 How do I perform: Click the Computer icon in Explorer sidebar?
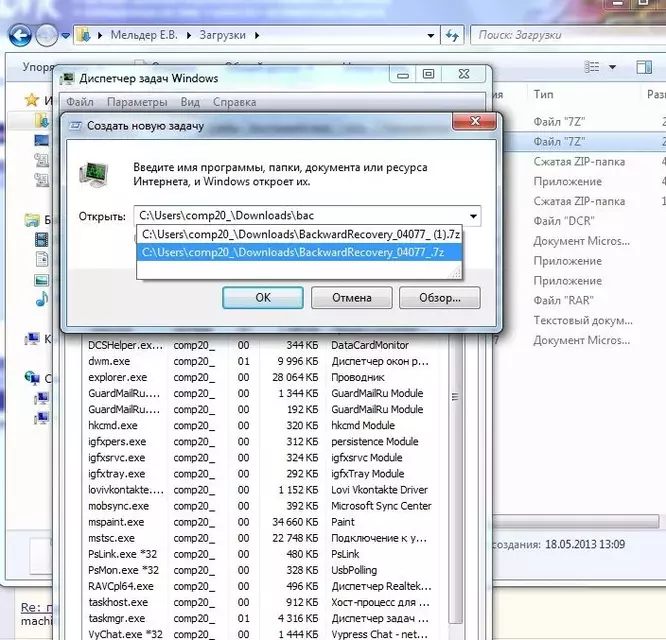(32, 339)
